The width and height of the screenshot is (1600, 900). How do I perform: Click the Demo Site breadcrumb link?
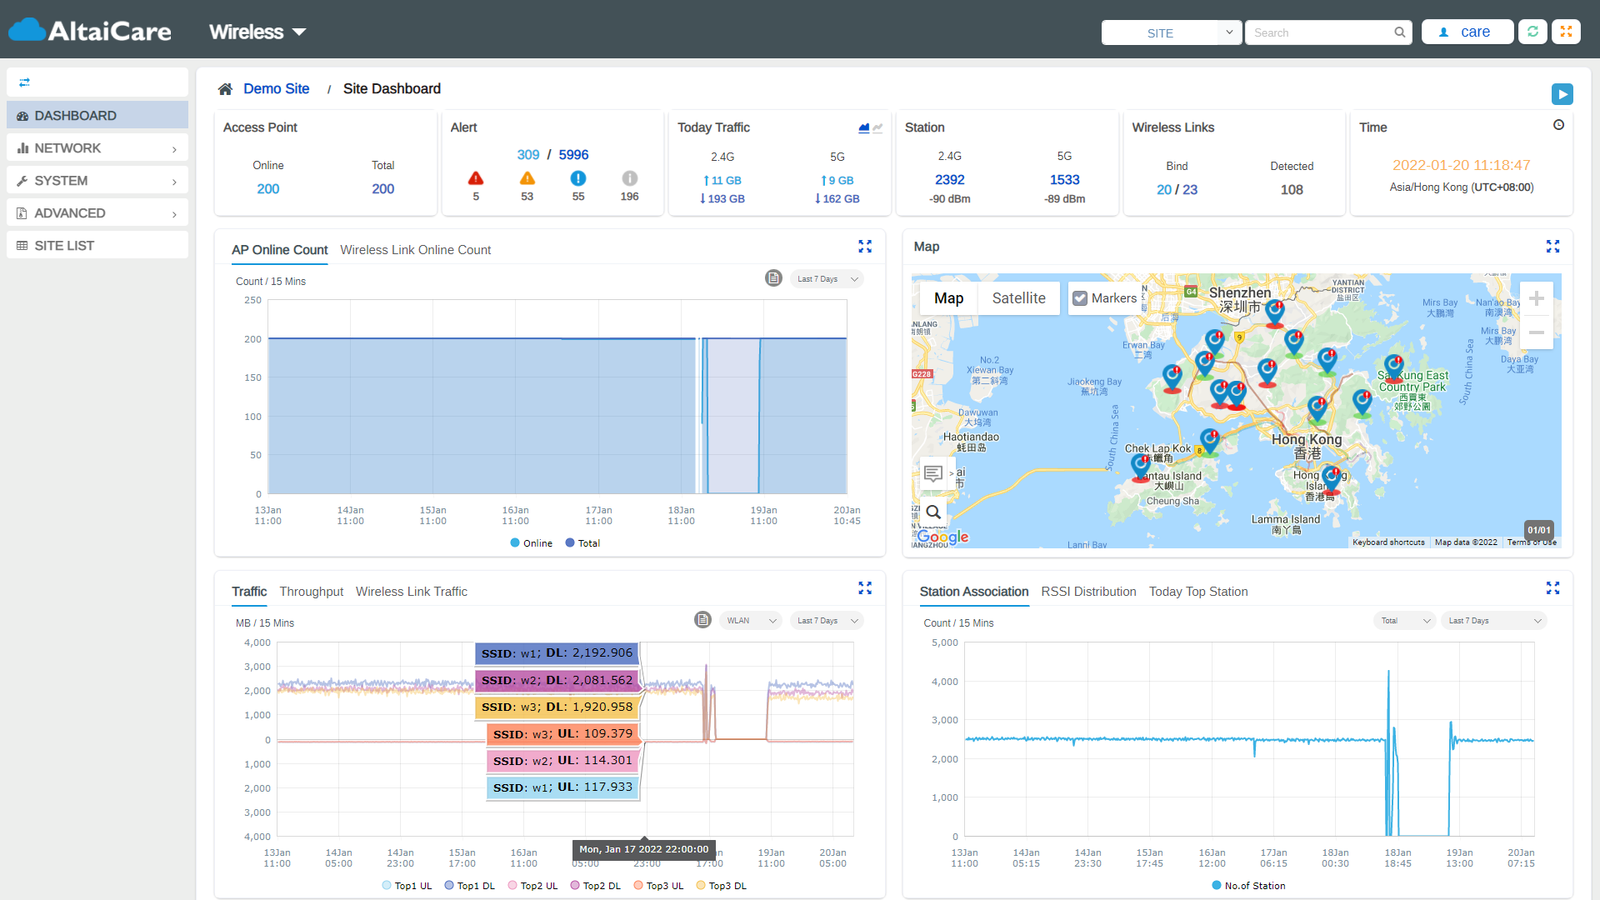pyautogui.click(x=276, y=89)
